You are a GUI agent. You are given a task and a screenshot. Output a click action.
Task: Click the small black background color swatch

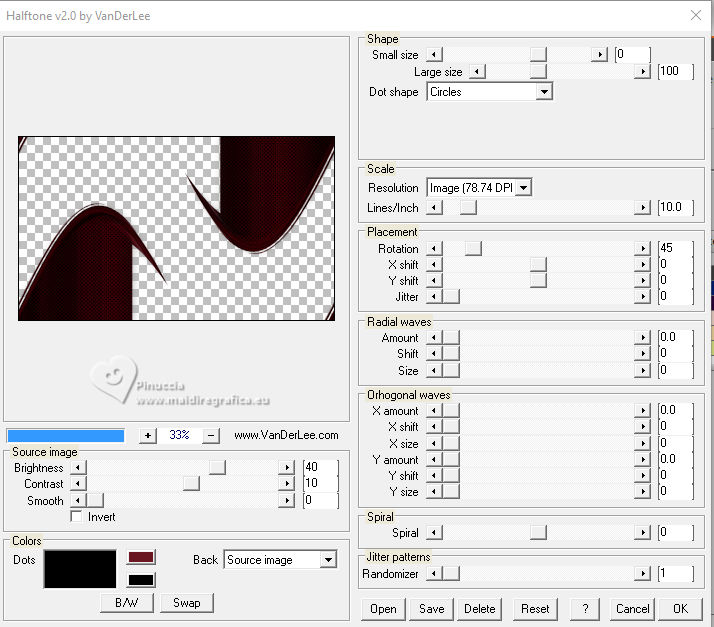click(x=141, y=580)
